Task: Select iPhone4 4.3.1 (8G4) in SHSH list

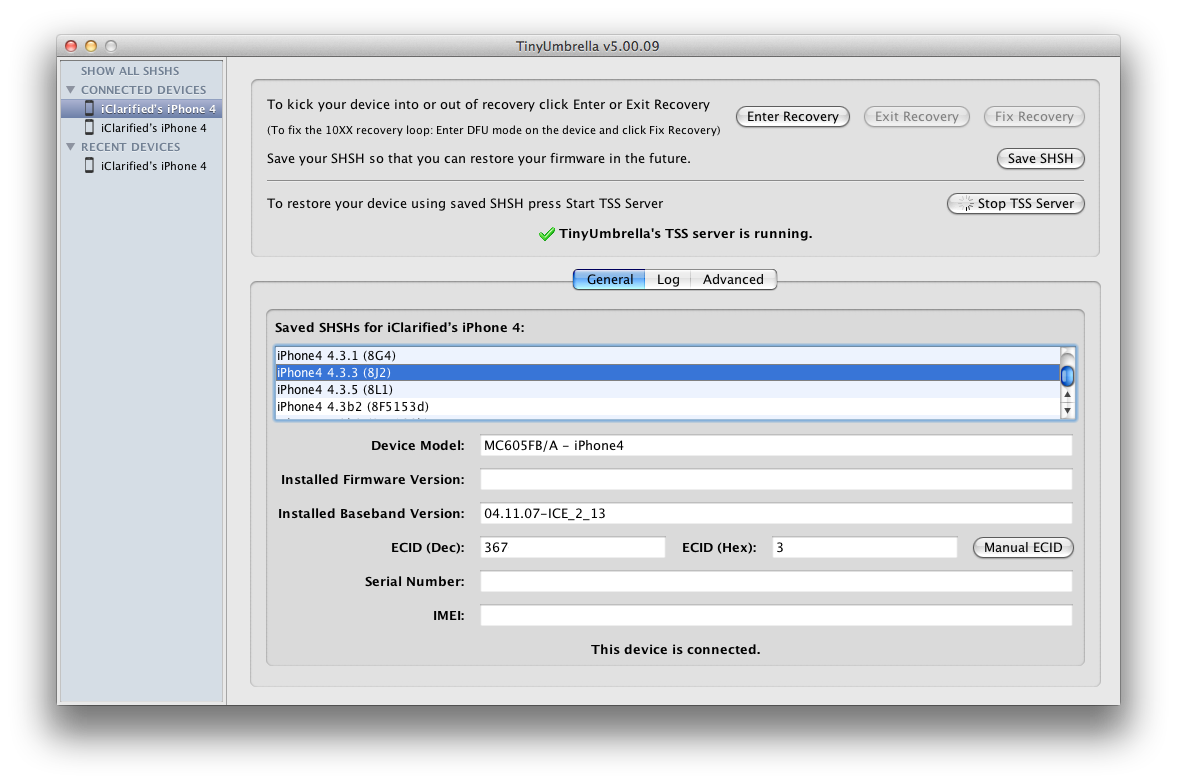Action: click(x=328, y=356)
